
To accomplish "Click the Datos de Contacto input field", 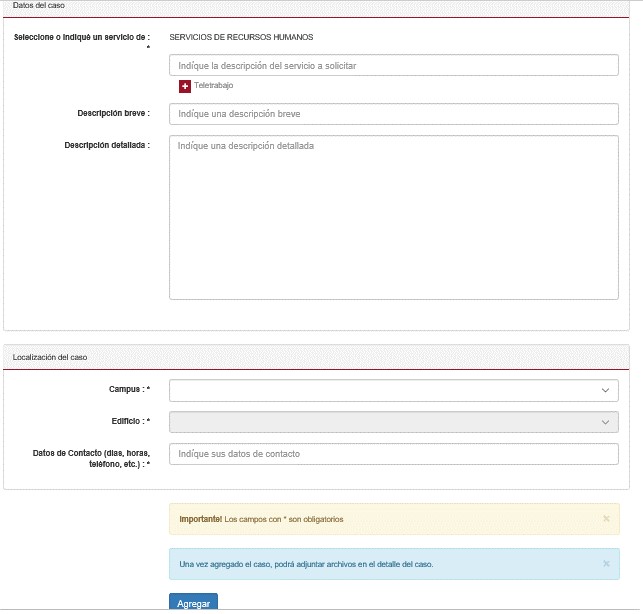I will pos(393,454).
